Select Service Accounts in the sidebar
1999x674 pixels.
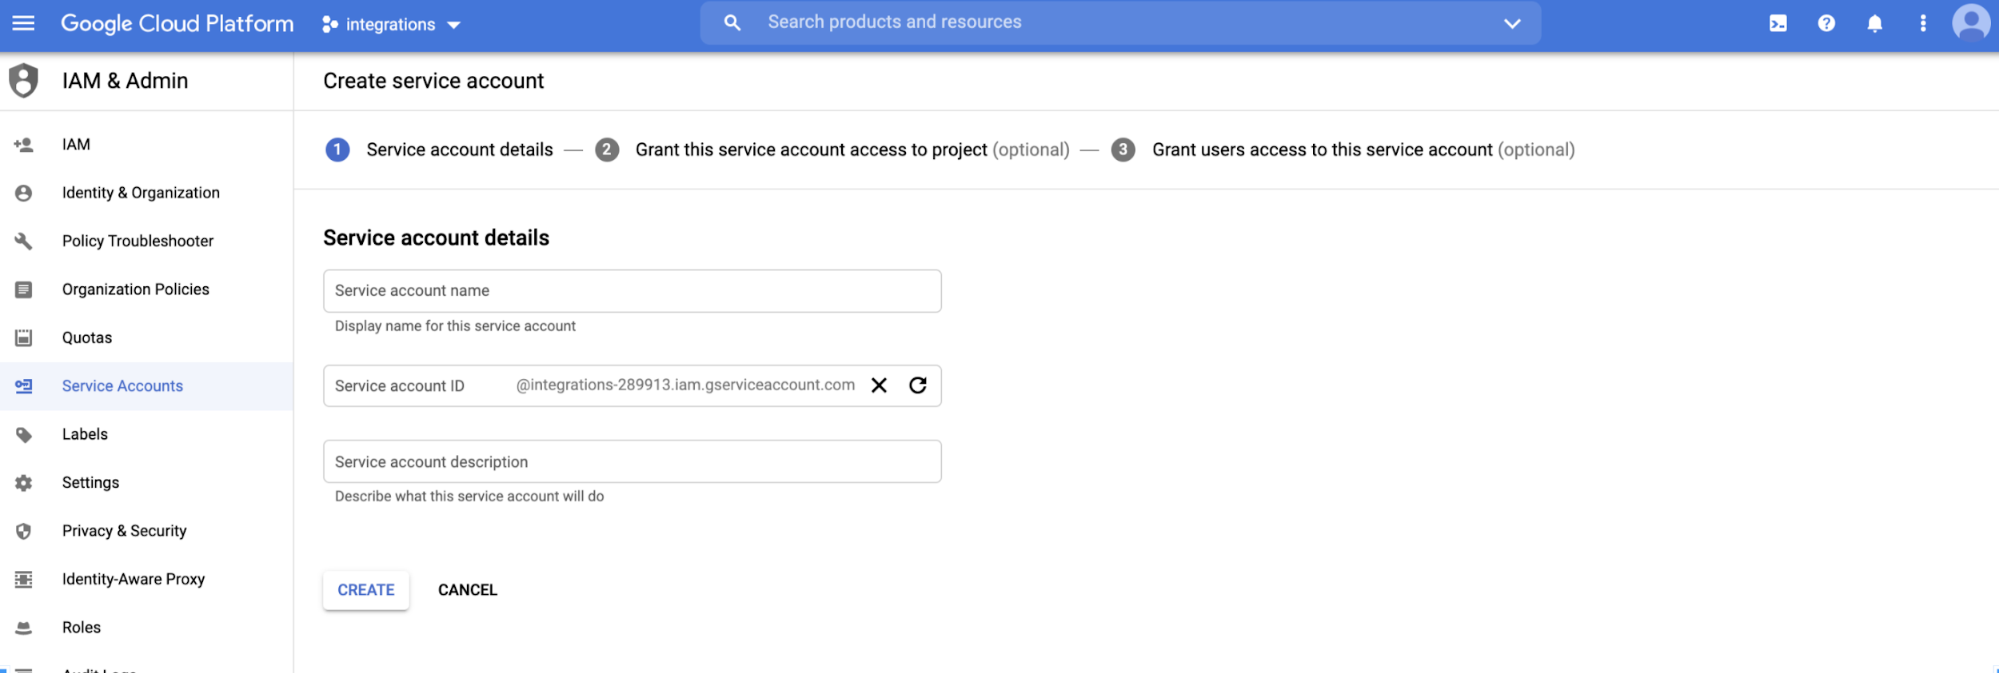coord(122,386)
